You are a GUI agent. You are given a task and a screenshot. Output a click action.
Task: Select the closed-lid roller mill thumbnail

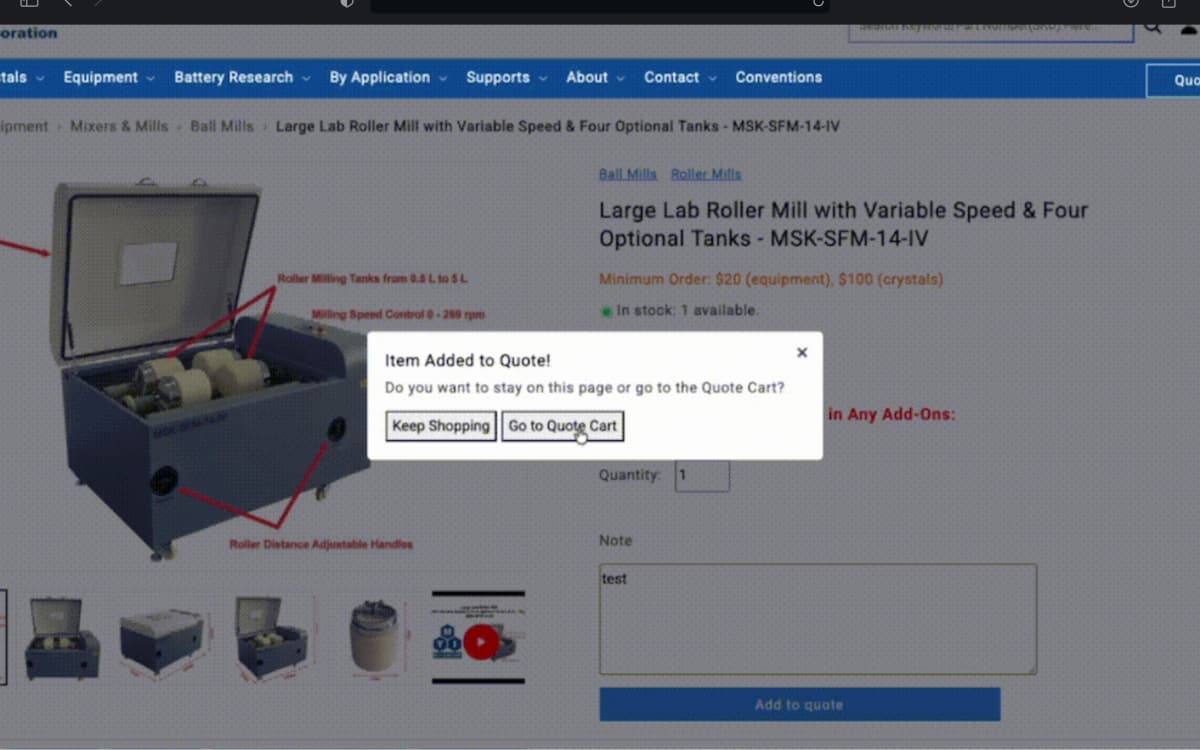tap(161, 638)
